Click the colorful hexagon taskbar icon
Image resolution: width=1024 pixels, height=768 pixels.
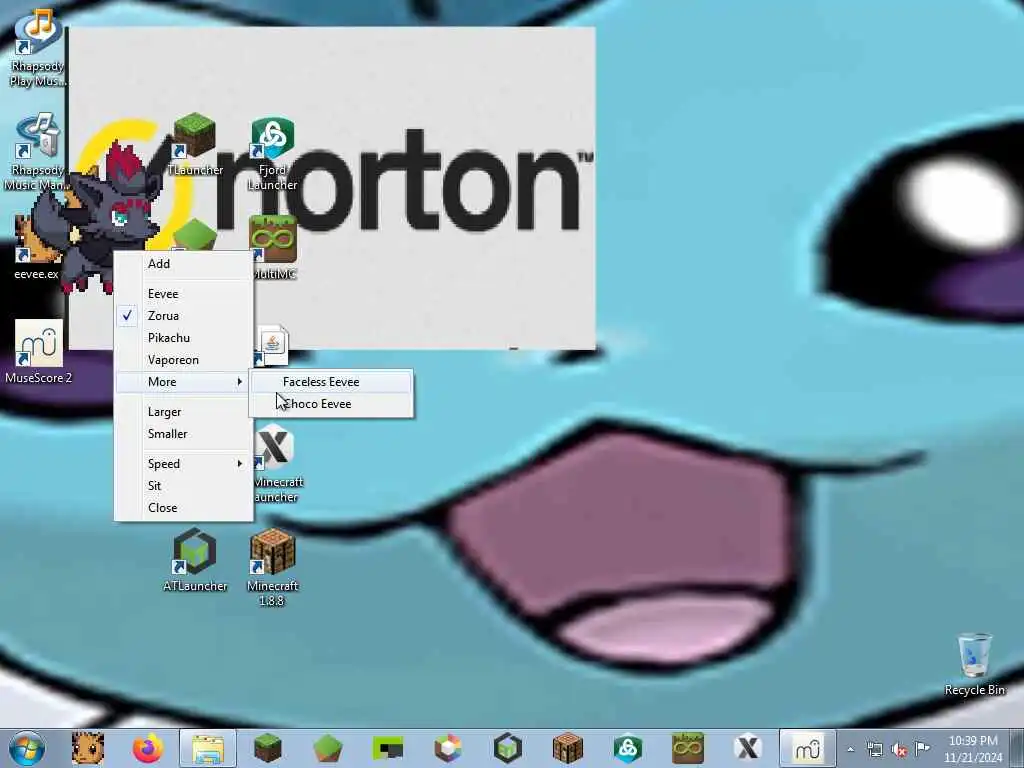point(447,748)
